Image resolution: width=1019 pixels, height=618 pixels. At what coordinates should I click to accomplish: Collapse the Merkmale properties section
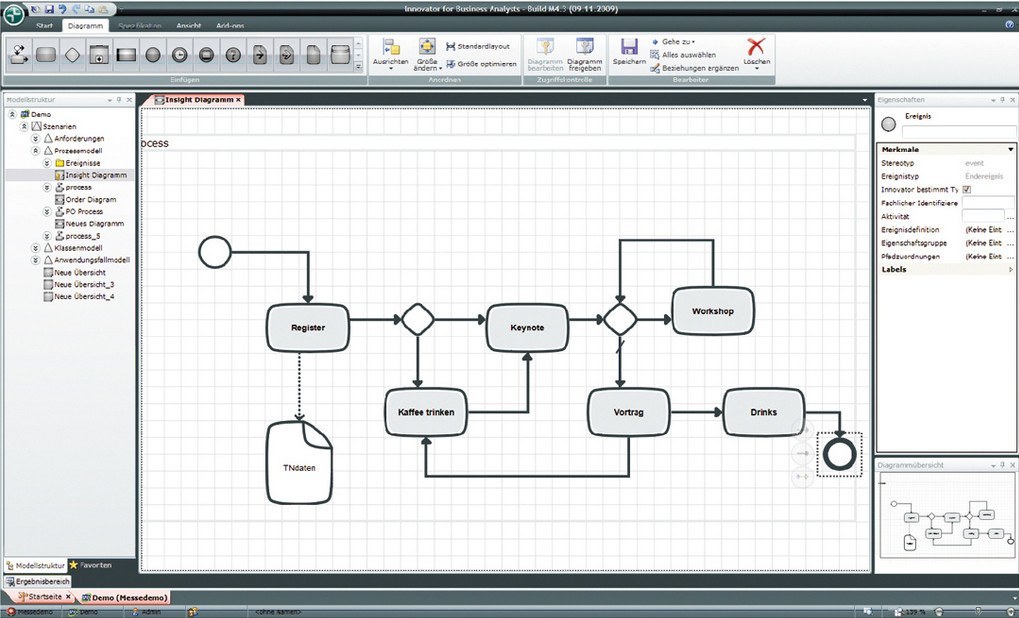1010,148
